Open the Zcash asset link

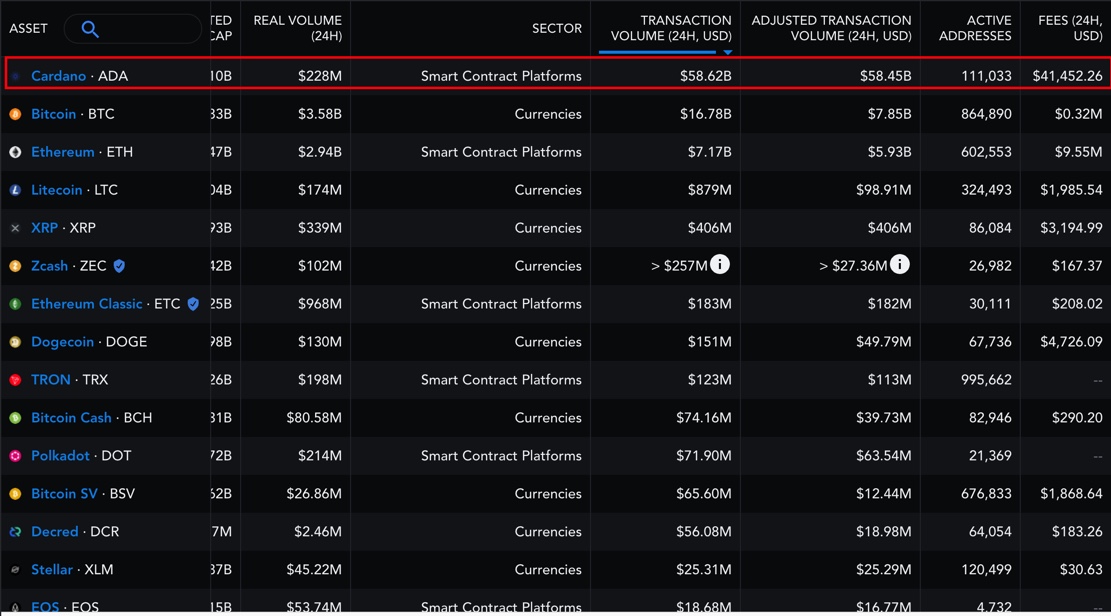click(x=50, y=266)
